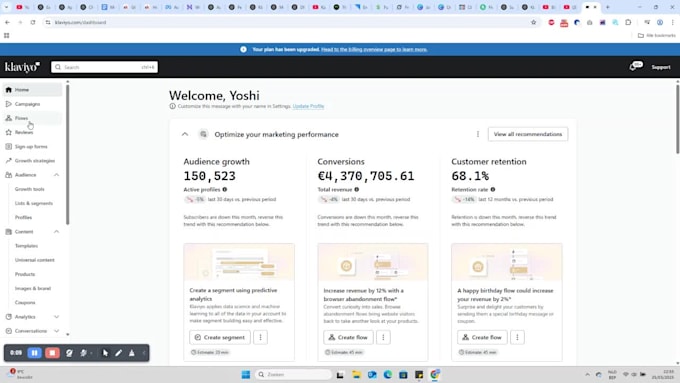Viewport: 680px width, 383px height.
Task: Open the apps grid in bookmarks bar
Action: (7, 36)
